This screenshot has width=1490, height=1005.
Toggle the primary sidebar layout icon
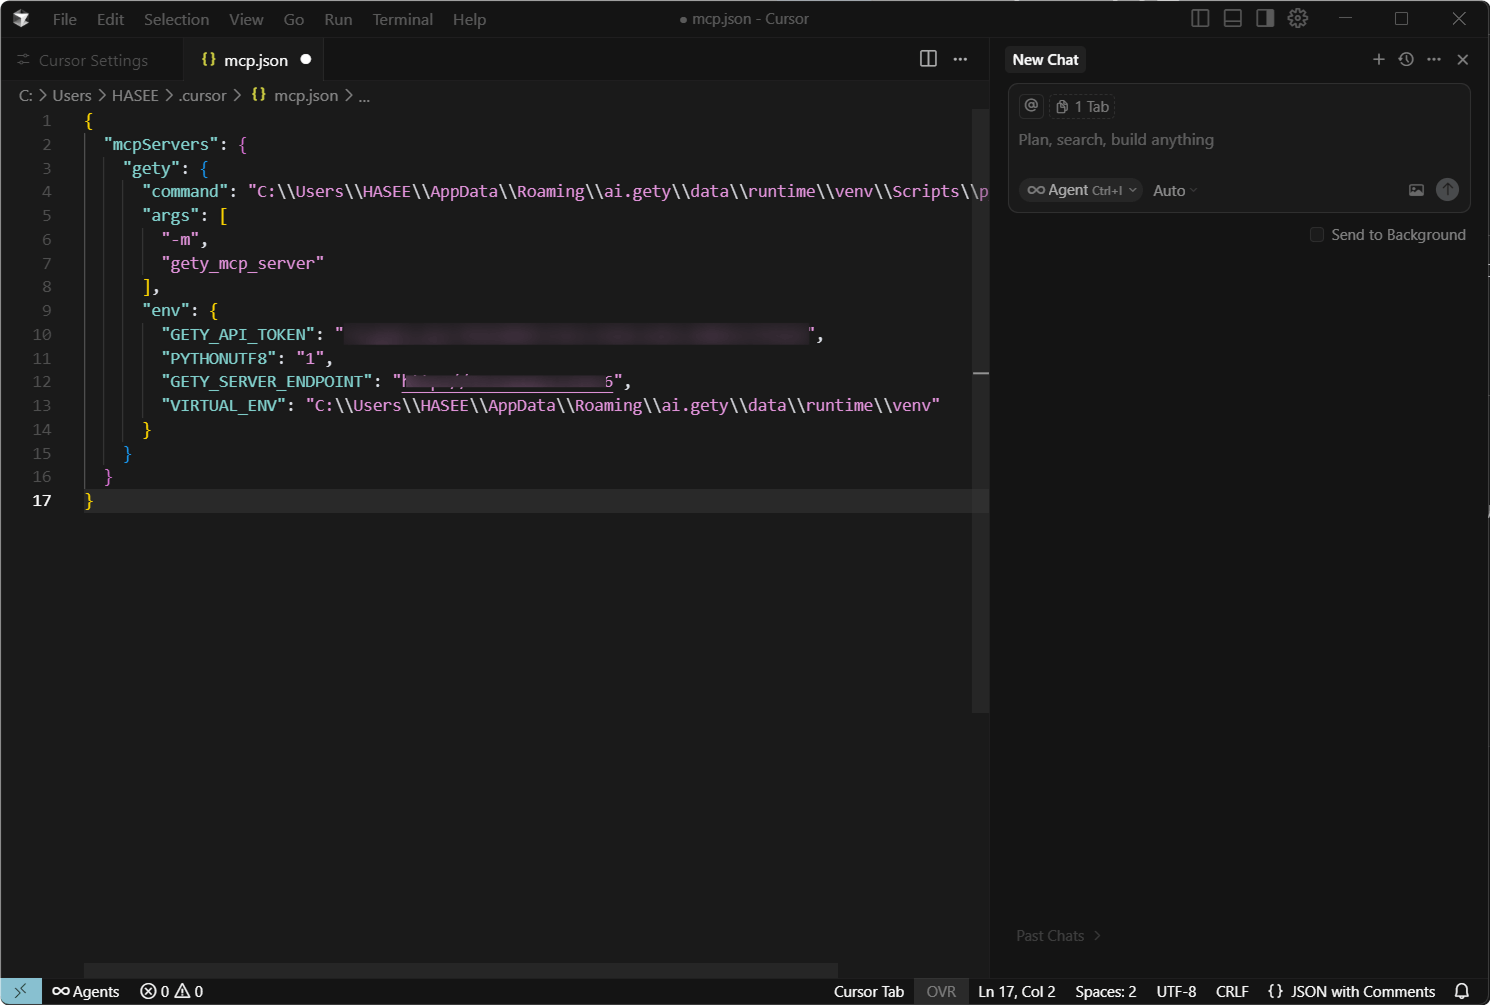point(1200,18)
